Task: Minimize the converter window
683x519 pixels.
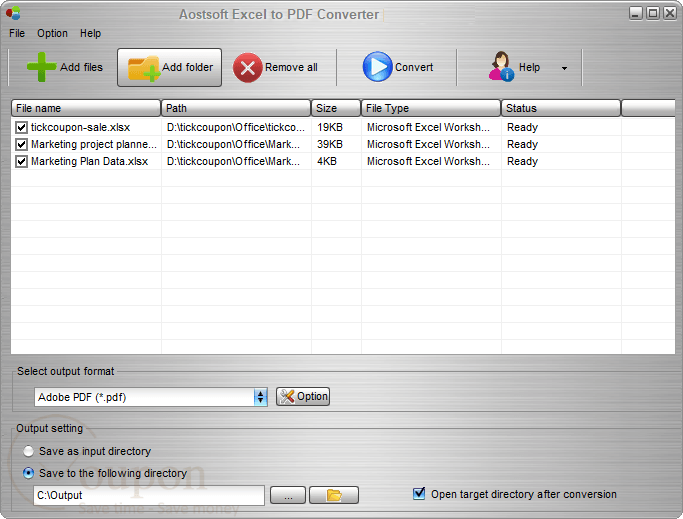Action: pyautogui.click(x=636, y=14)
